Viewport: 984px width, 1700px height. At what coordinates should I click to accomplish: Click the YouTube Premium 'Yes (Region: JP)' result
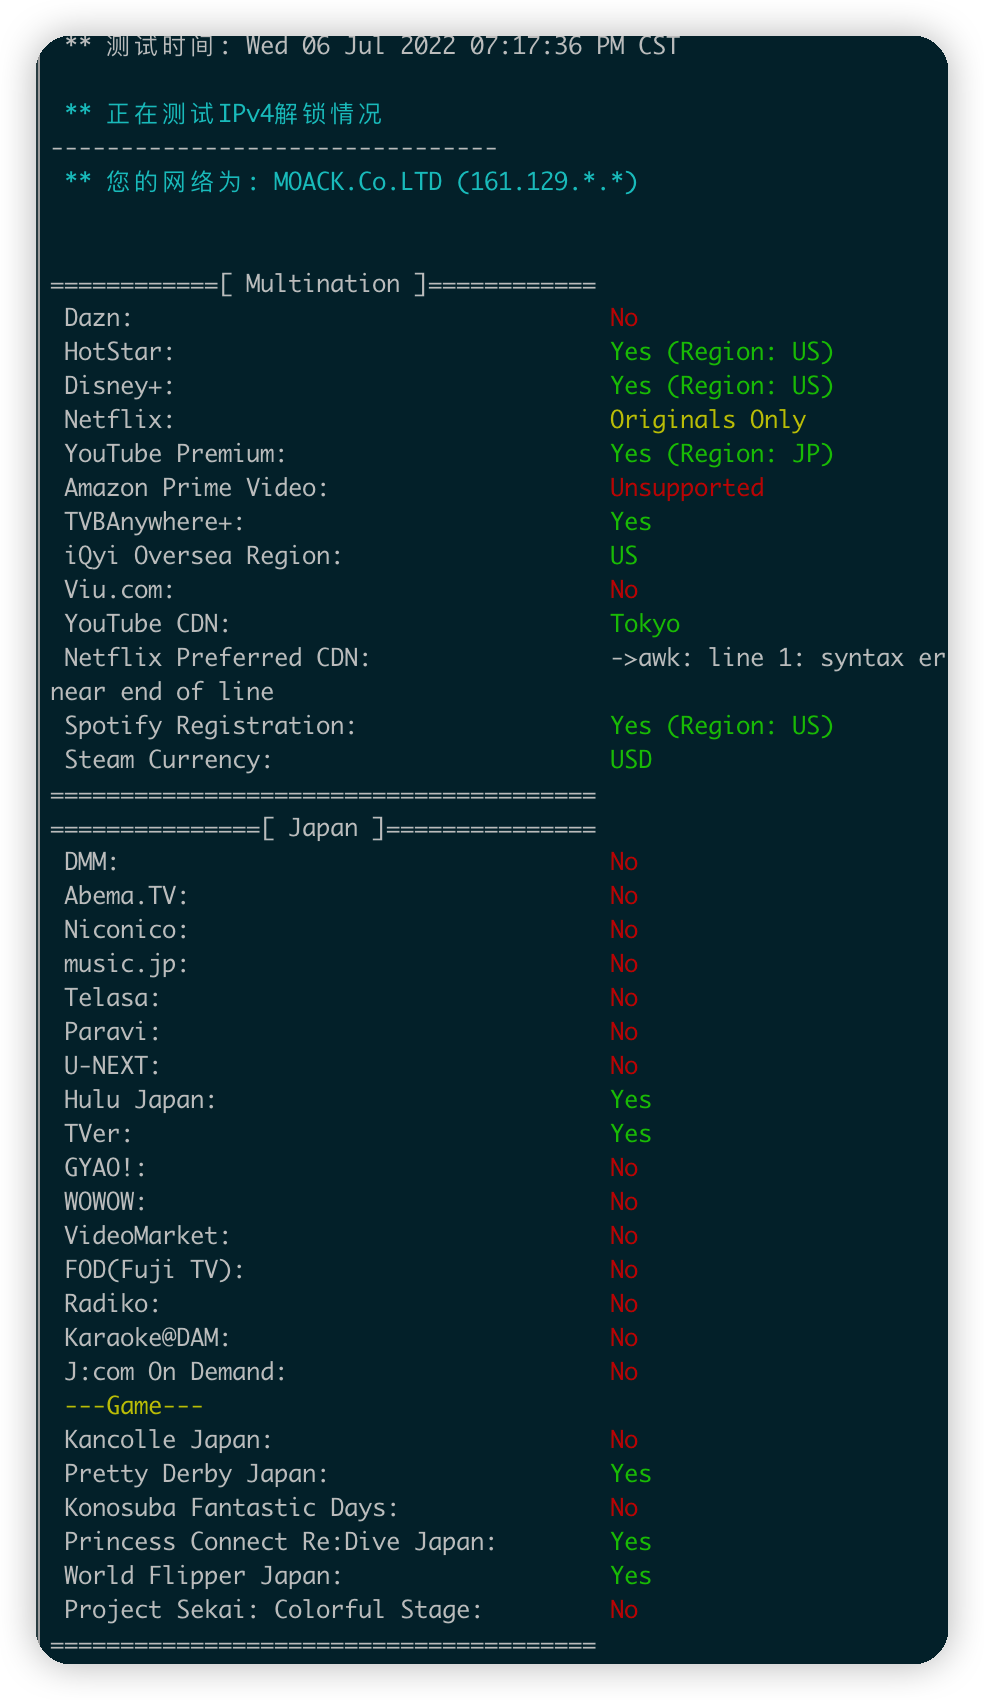click(x=721, y=454)
